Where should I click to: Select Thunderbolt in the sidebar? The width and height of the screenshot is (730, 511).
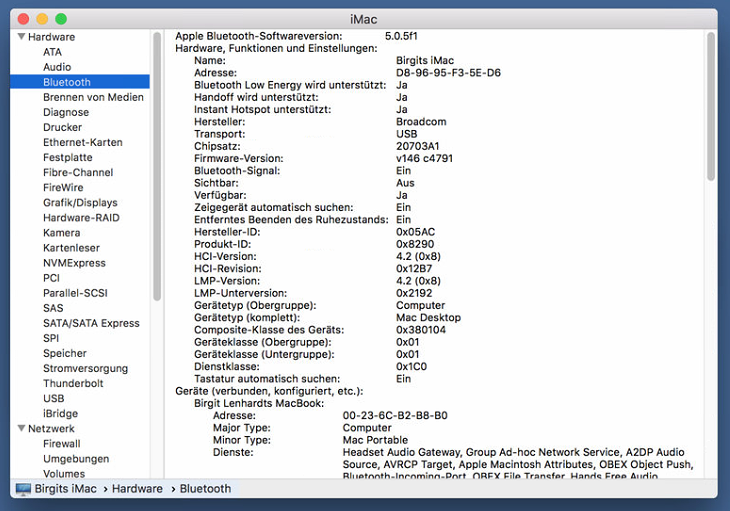click(x=73, y=383)
